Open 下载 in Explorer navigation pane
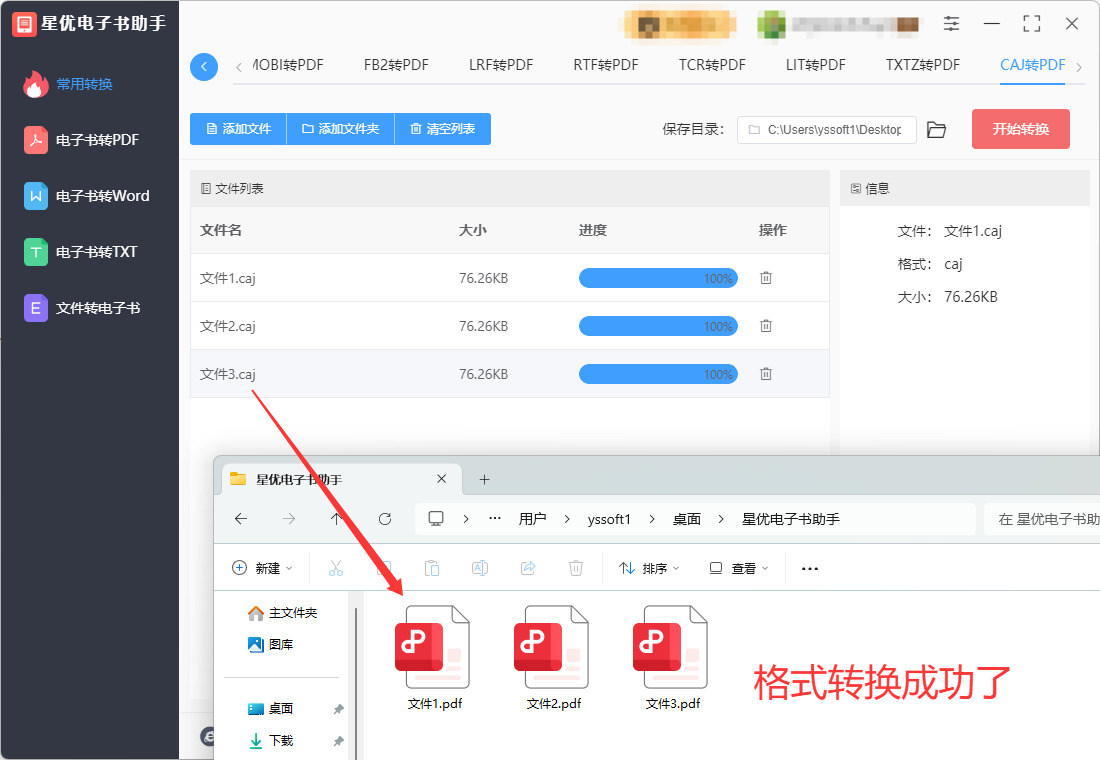Screen dimensions: 1100x760 click(271, 740)
